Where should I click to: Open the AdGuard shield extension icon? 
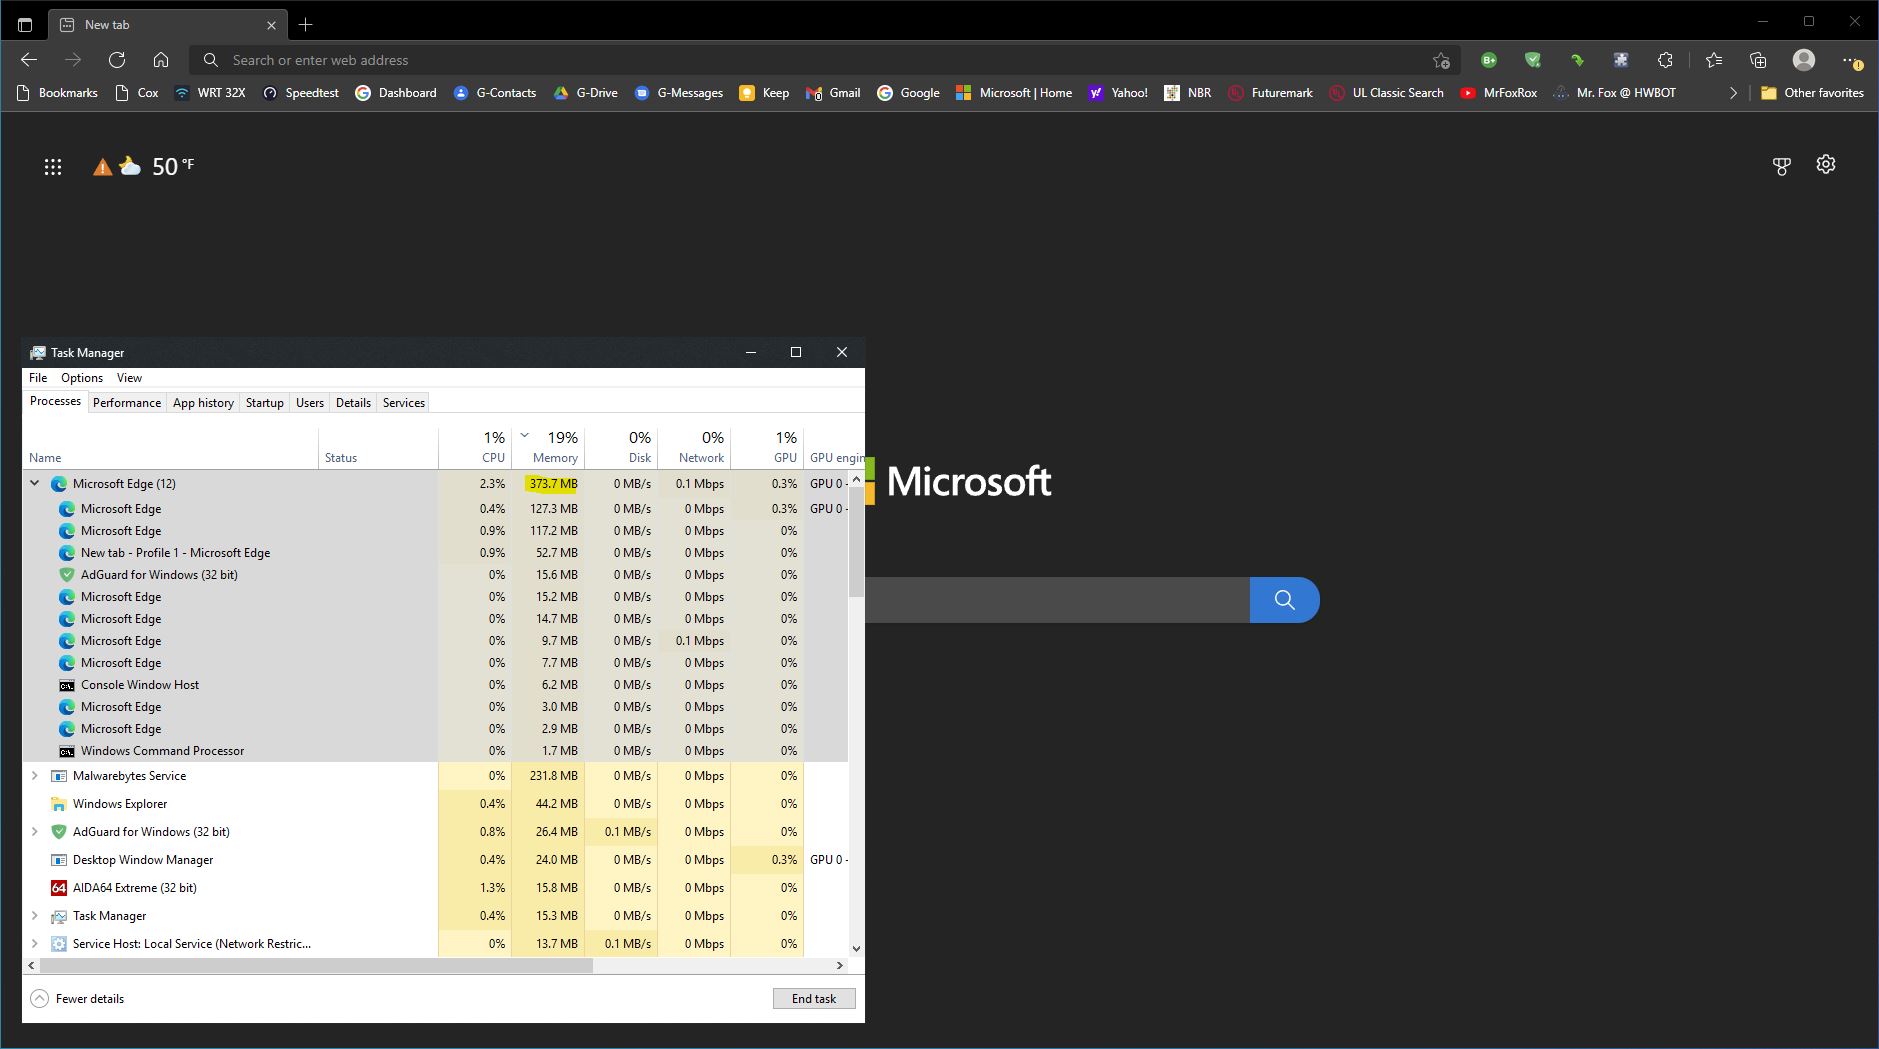click(1533, 60)
